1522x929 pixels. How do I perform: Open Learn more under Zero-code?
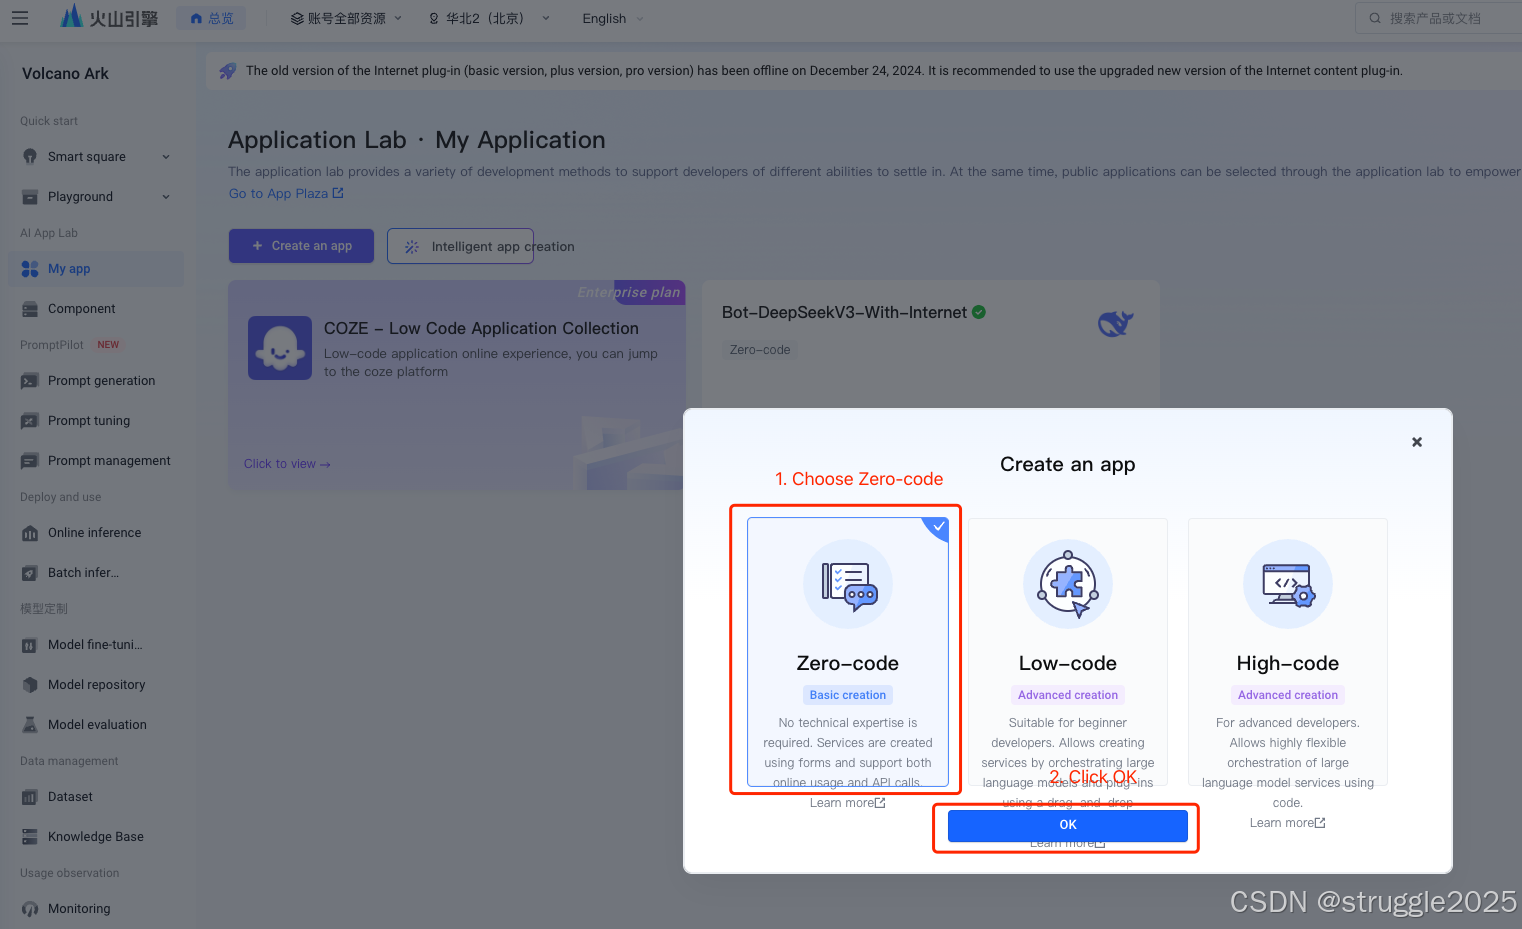point(848,803)
